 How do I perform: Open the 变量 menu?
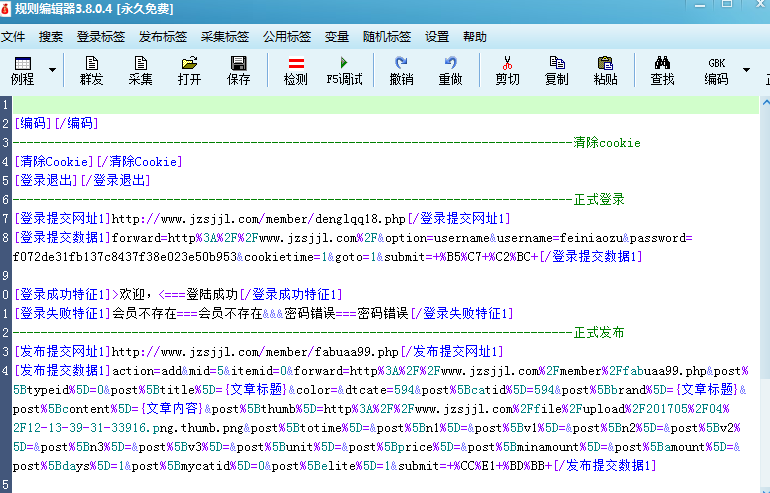337,37
